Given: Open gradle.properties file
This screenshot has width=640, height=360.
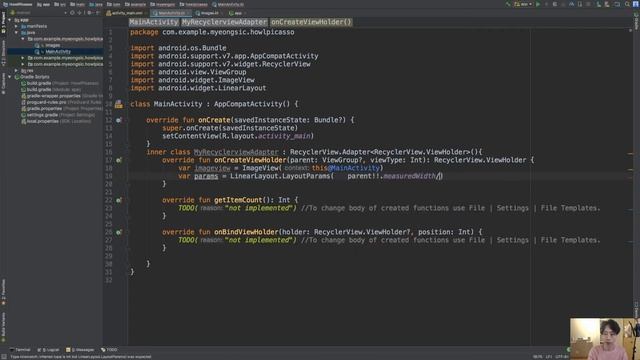Looking at the screenshot, I should (62, 109).
